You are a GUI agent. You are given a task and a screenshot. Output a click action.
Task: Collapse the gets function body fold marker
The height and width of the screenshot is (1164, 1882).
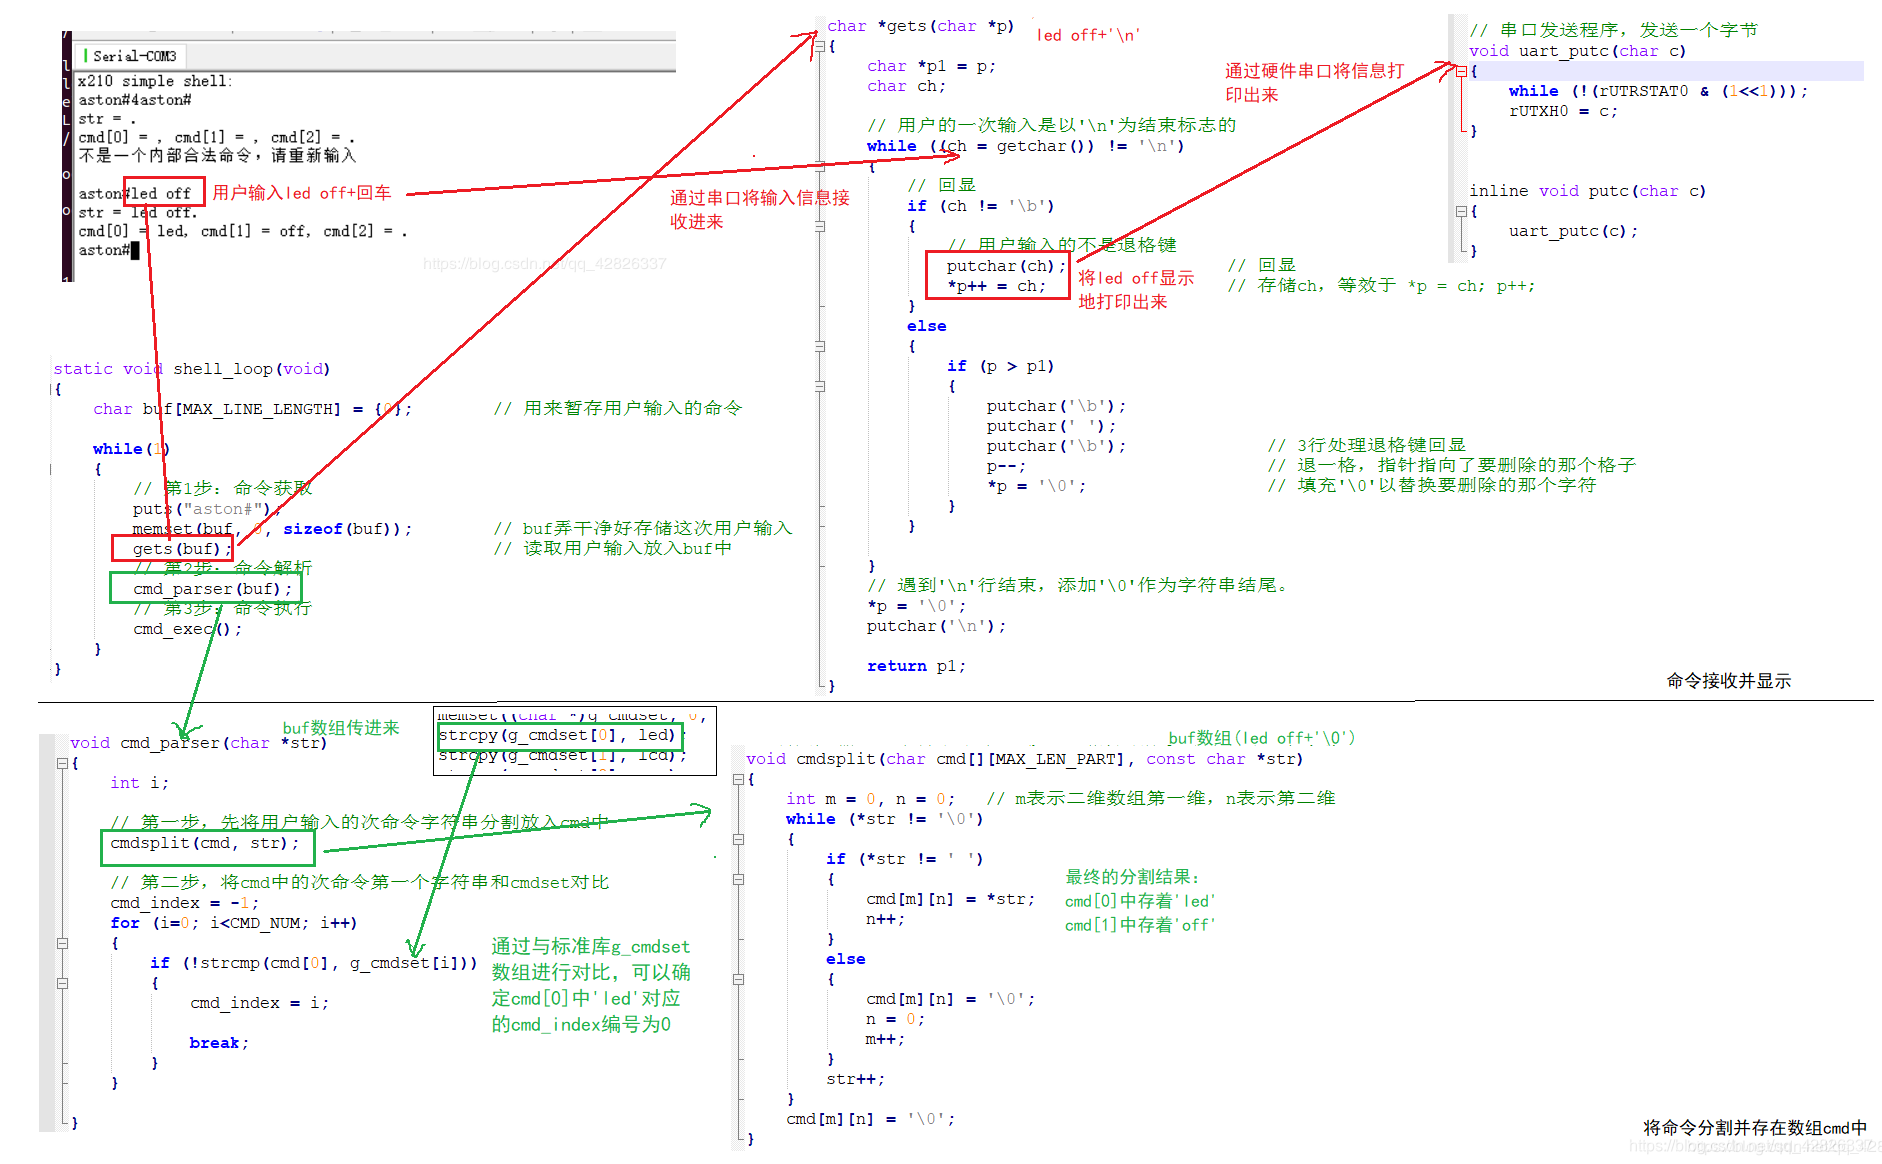[x=819, y=46]
